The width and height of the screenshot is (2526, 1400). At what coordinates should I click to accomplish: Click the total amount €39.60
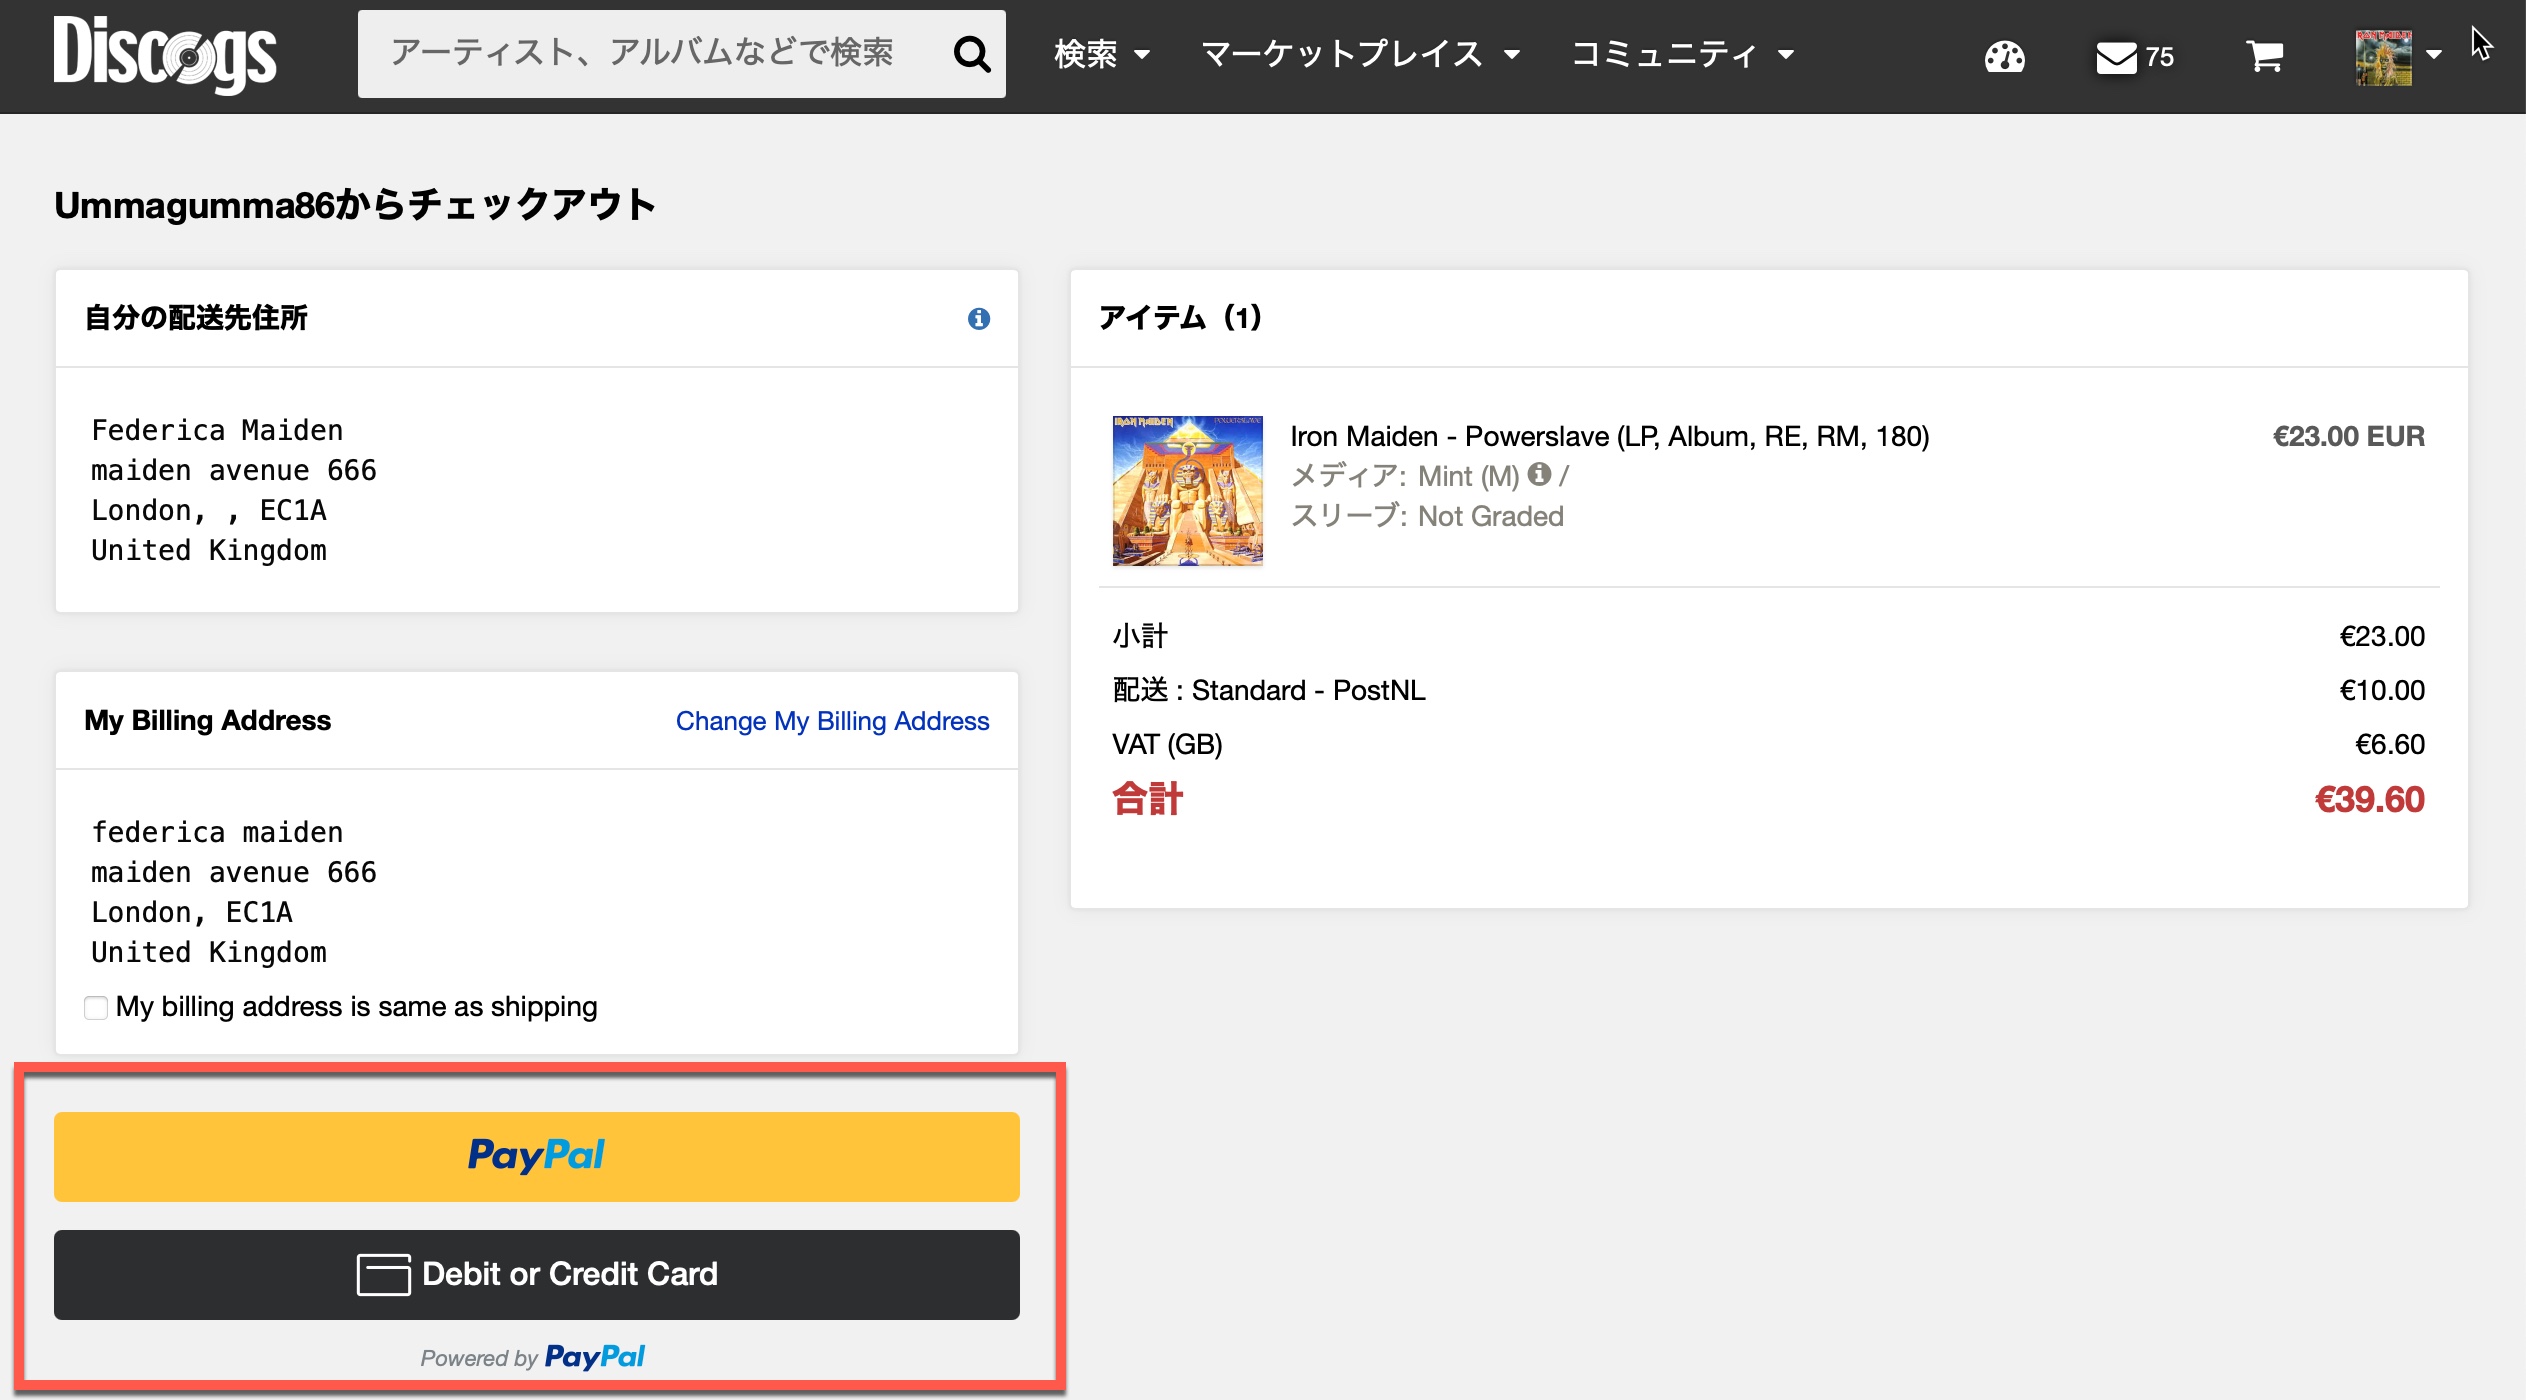point(2369,800)
